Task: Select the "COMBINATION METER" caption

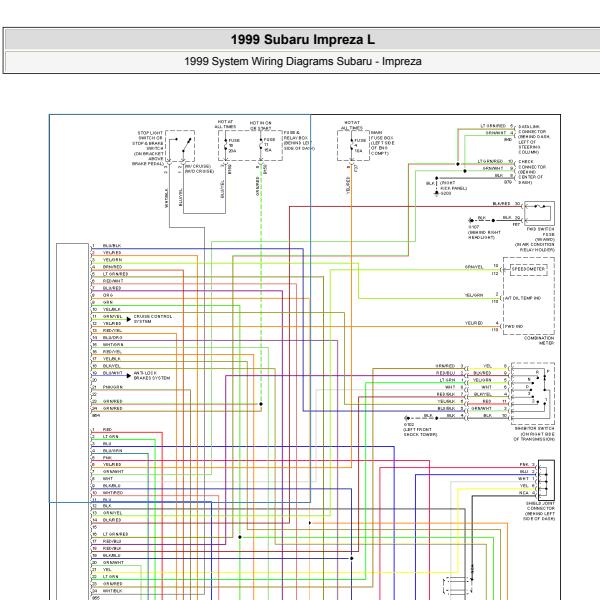Action: [x=539, y=341]
